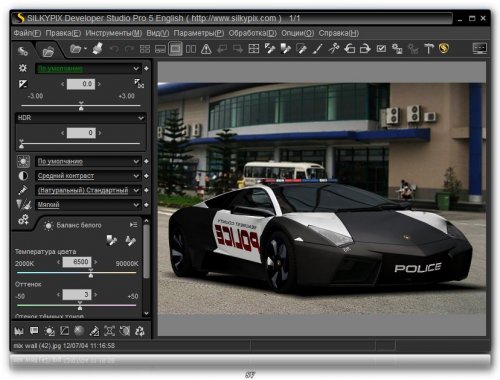The image size is (500, 380).
Task: Open the sharpness Мягкий dropdown
Action: click(88, 205)
